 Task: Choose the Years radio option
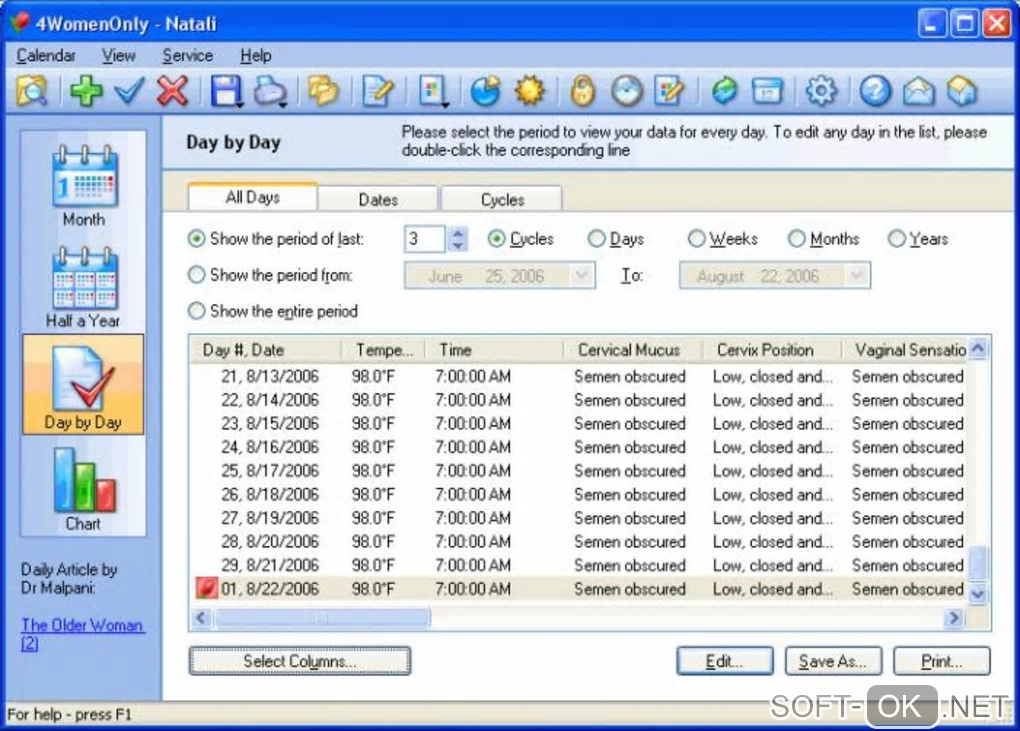(896, 239)
